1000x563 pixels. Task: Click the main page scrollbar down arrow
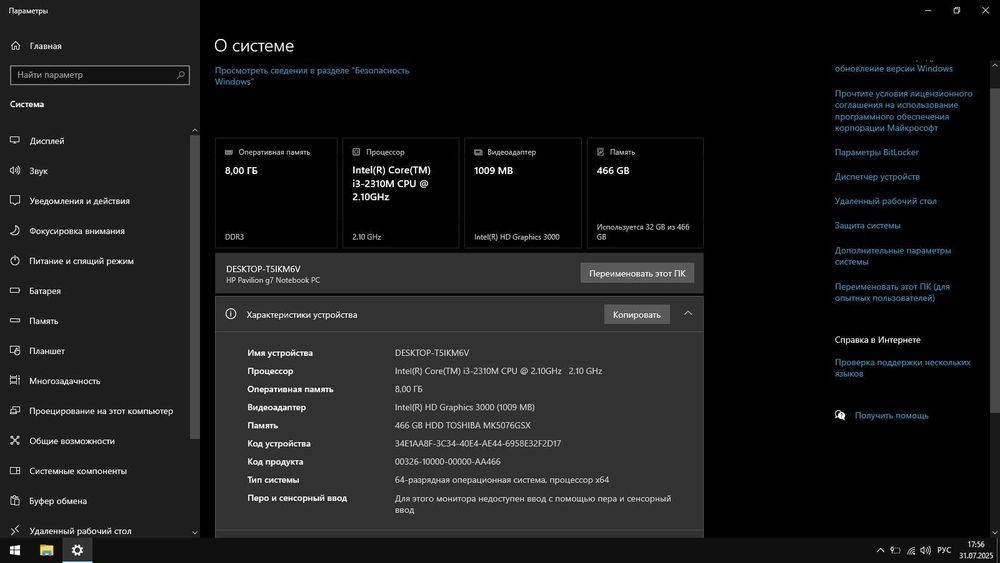click(995, 532)
